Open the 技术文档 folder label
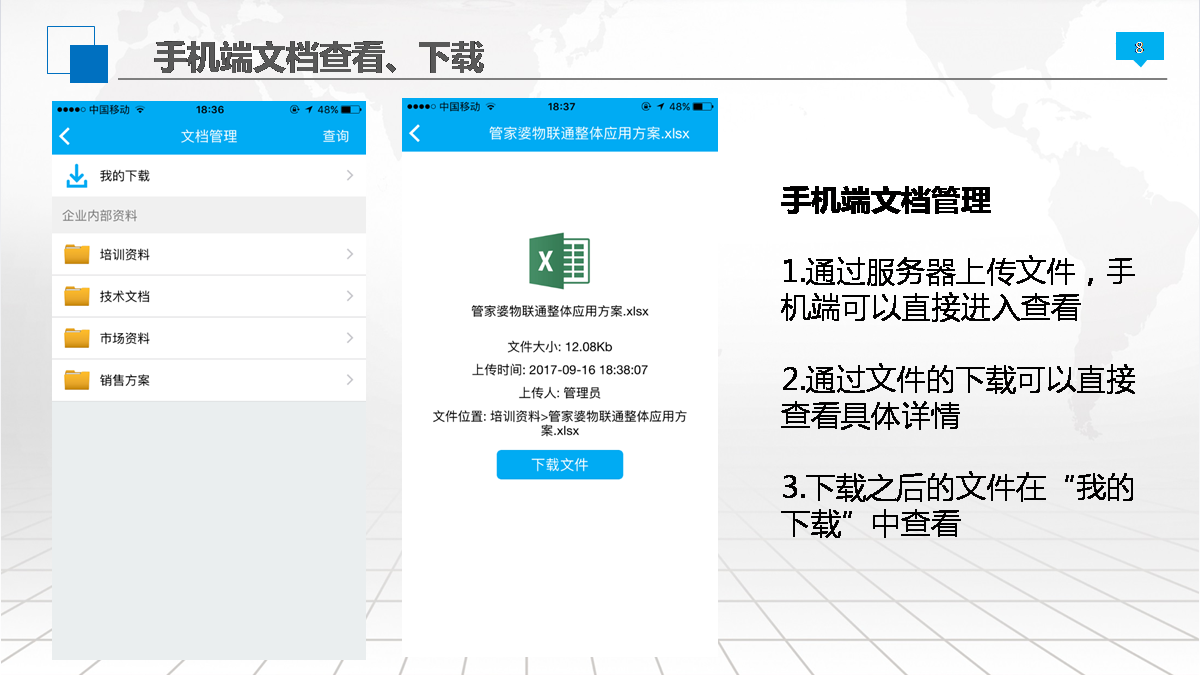 pos(125,297)
